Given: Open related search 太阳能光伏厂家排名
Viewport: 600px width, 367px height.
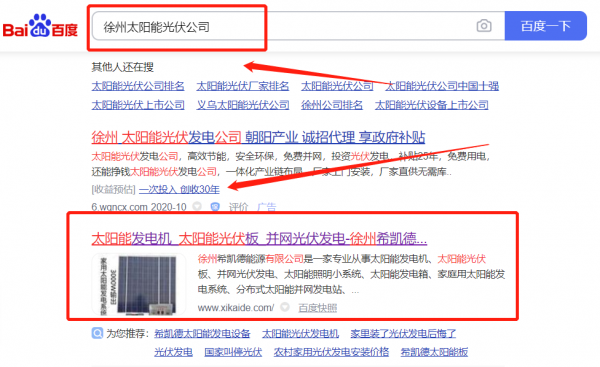Looking at the screenshot, I should tap(243, 86).
